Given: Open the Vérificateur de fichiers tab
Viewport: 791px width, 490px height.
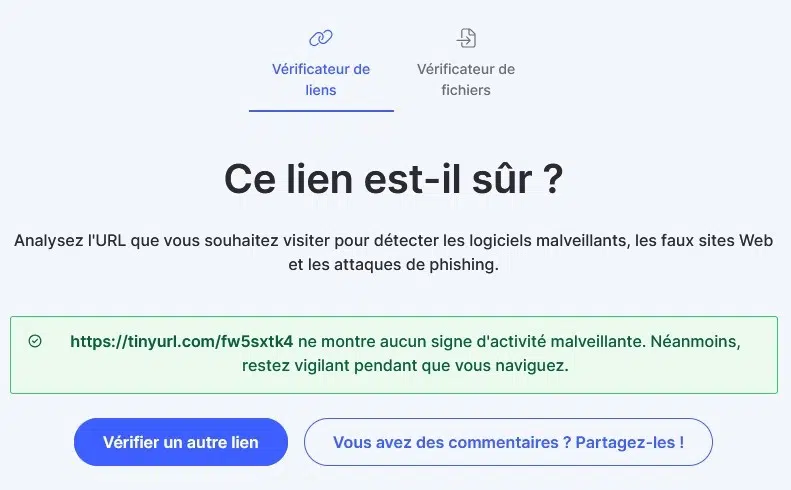Looking at the screenshot, I should tap(466, 79).
